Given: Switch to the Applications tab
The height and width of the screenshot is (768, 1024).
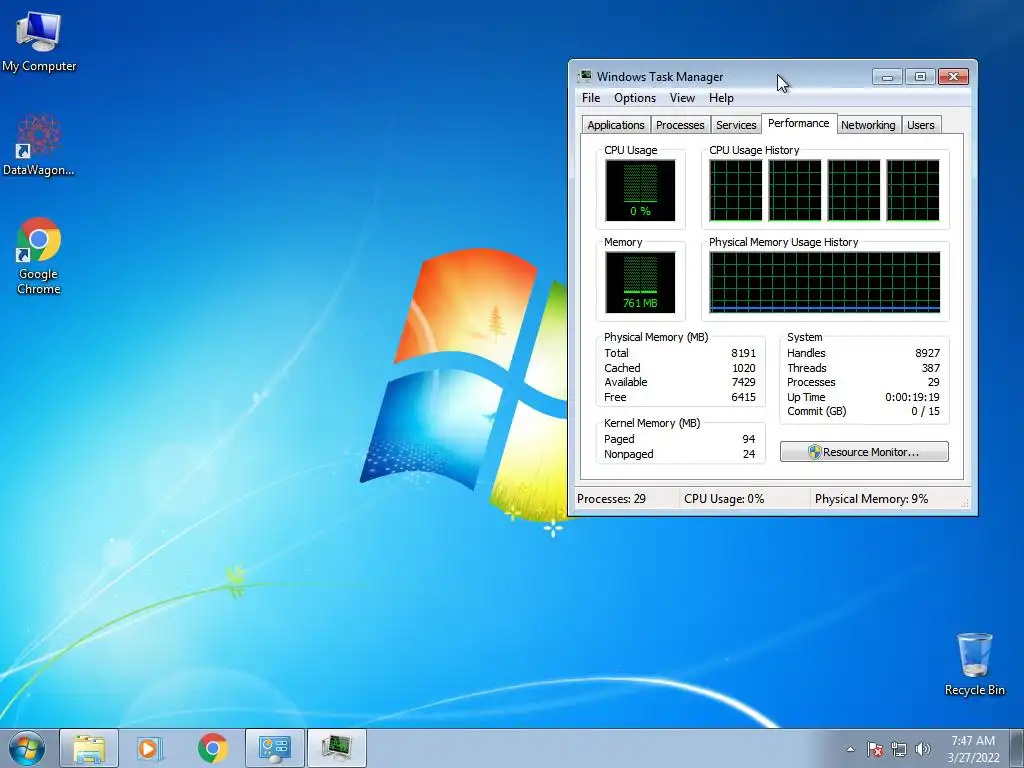Looking at the screenshot, I should click(615, 125).
